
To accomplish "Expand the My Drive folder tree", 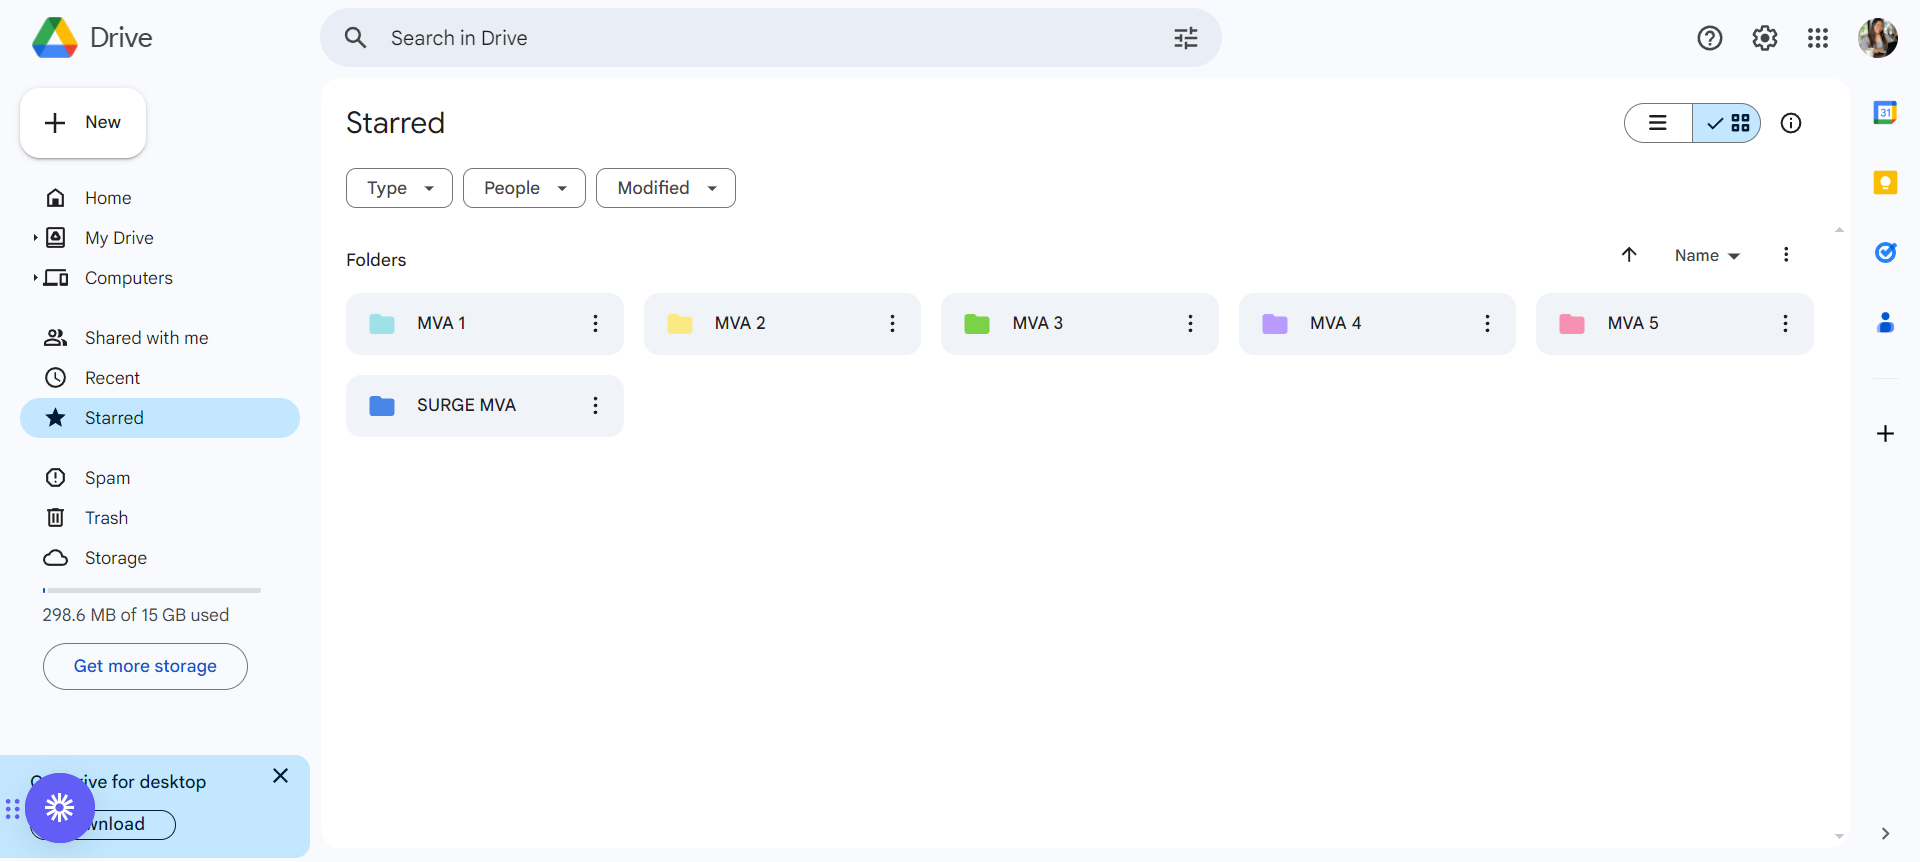I will coord(35,238).
